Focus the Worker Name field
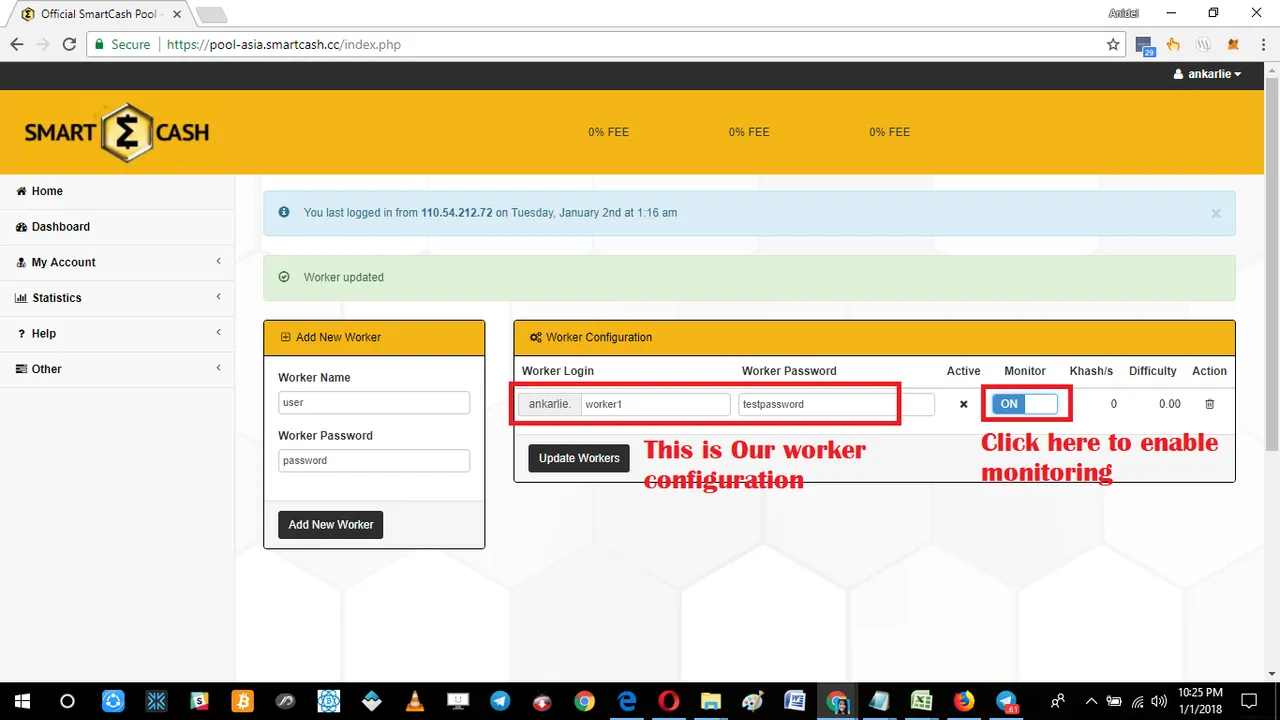The height and width of the screenshot is (720, 1280). point(374,402)
